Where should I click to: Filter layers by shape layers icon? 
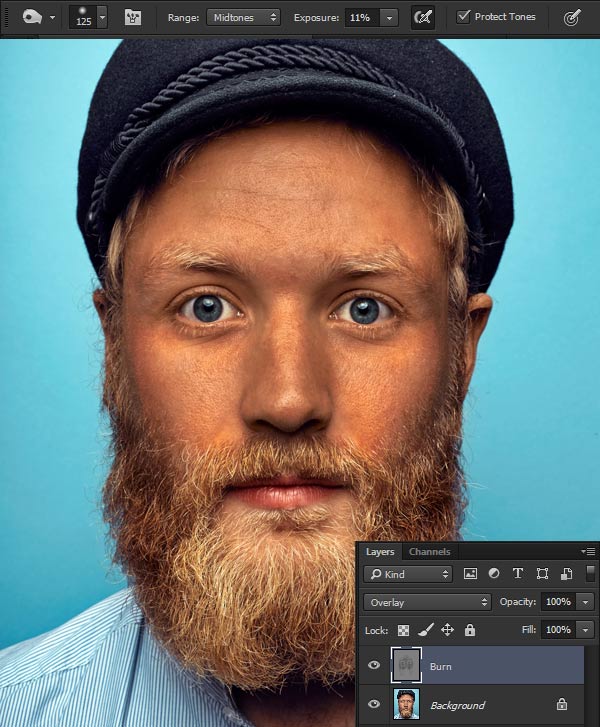coord(542,574)
